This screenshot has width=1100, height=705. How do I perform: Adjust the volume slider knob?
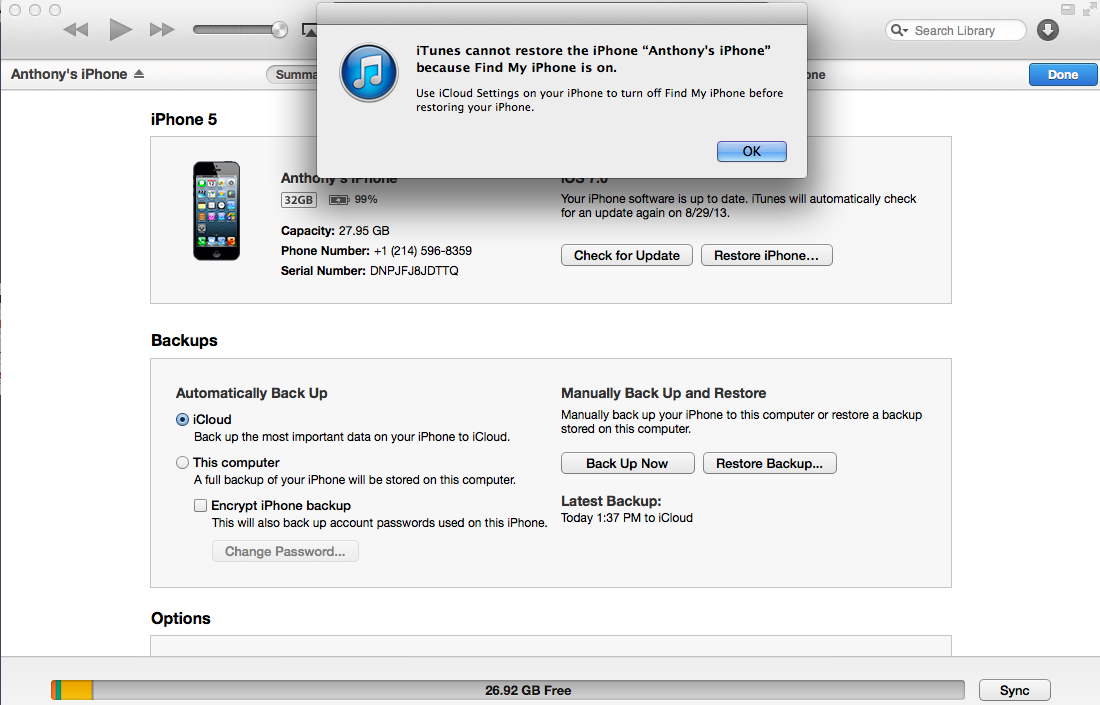click(x=279, y=29)
